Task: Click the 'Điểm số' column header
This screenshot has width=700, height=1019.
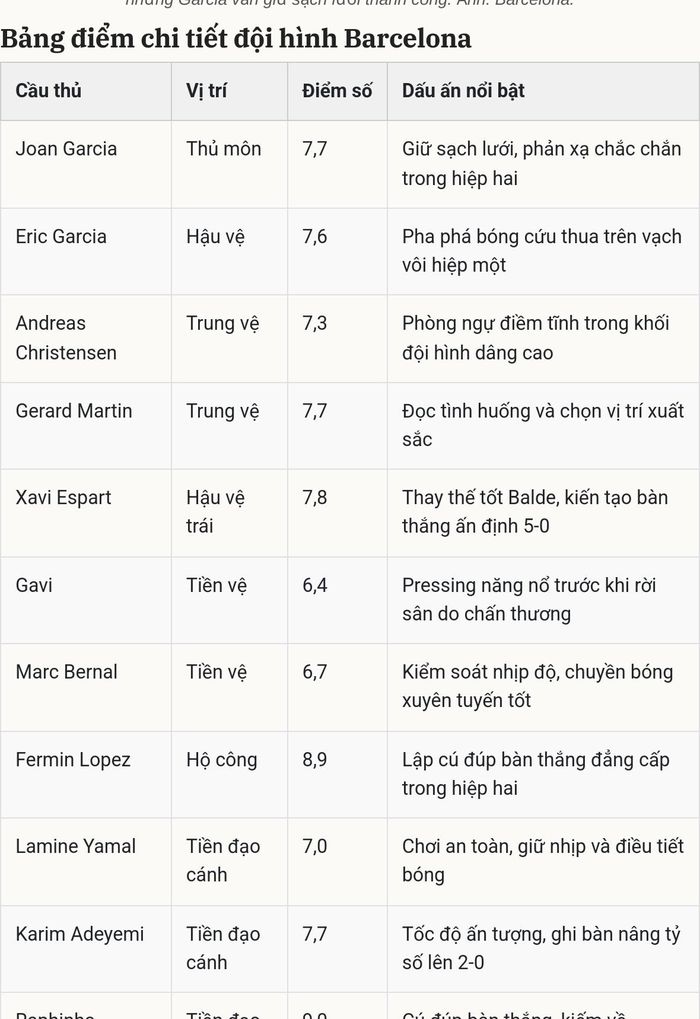Action: [337, 91]
